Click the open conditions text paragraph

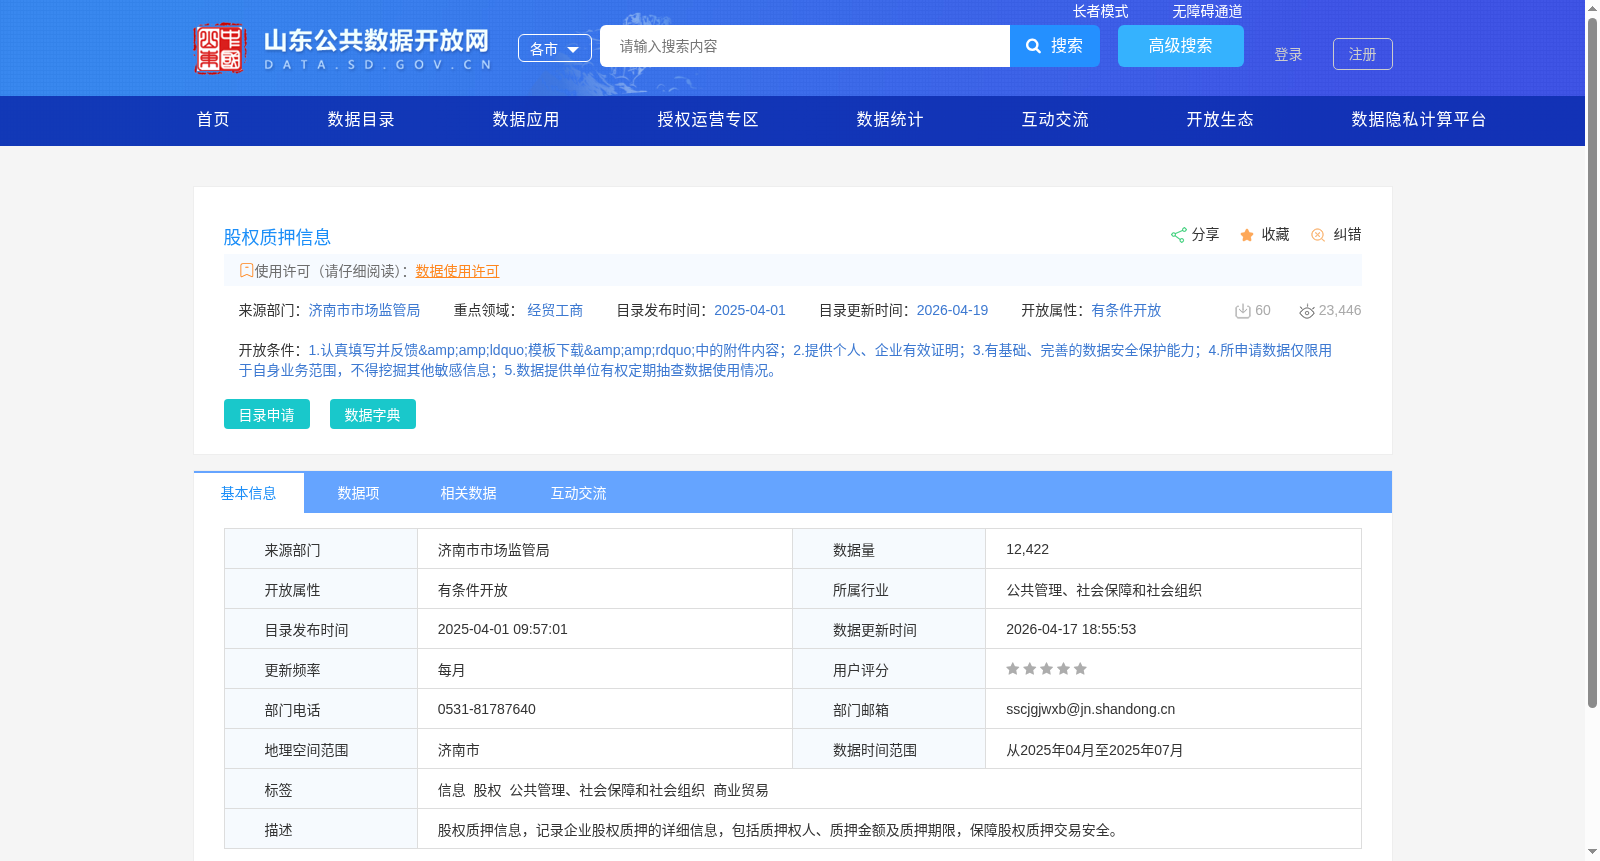point(785,360)
